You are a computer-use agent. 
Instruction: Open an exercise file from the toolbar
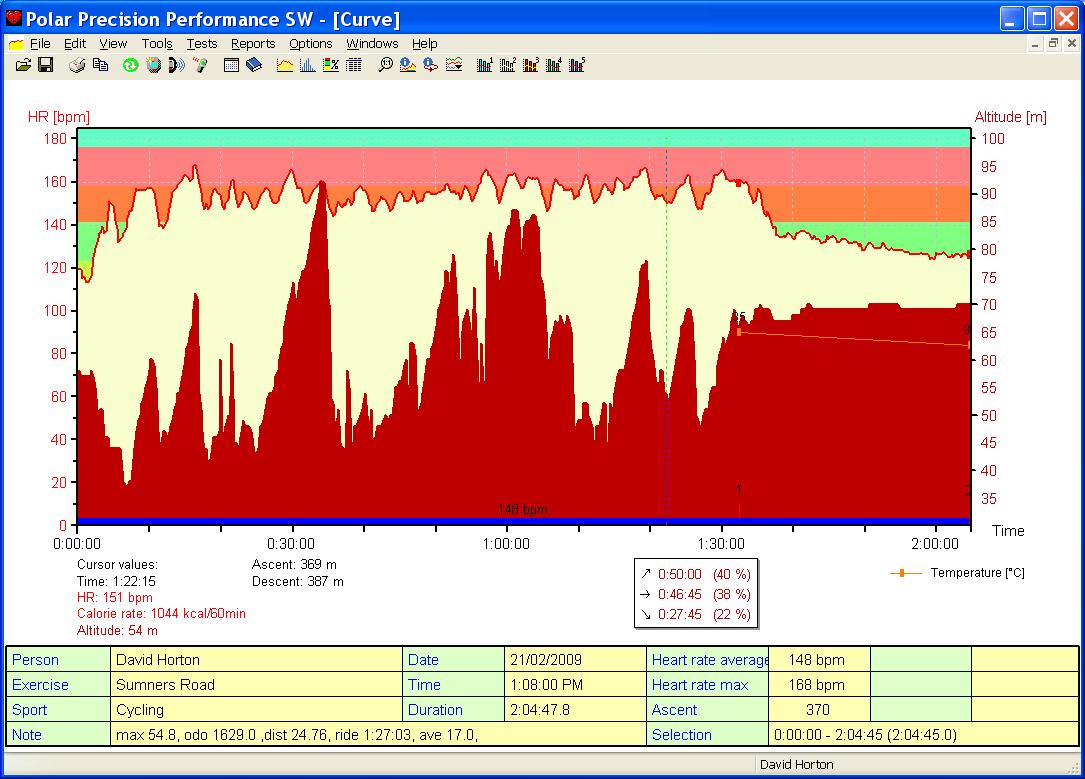point(24,64)
